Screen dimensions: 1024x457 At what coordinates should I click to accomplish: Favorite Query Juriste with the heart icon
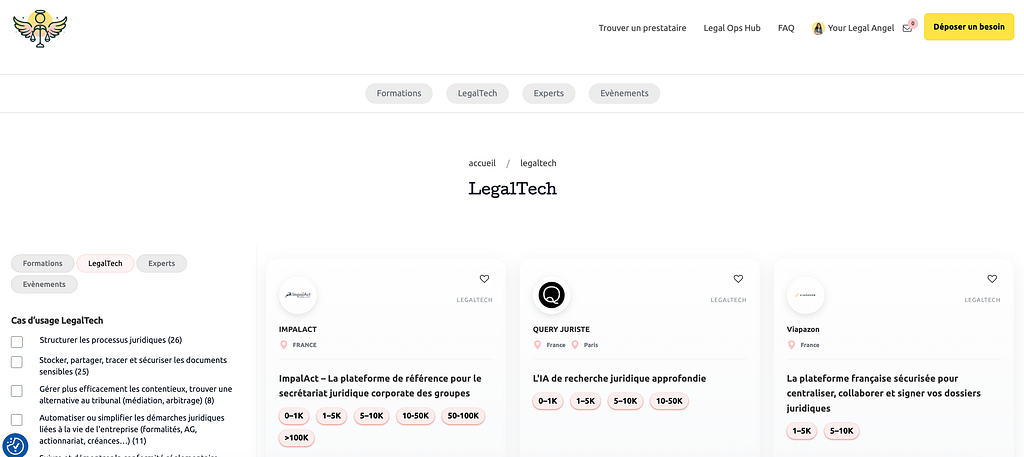click(x=739, y=279)
